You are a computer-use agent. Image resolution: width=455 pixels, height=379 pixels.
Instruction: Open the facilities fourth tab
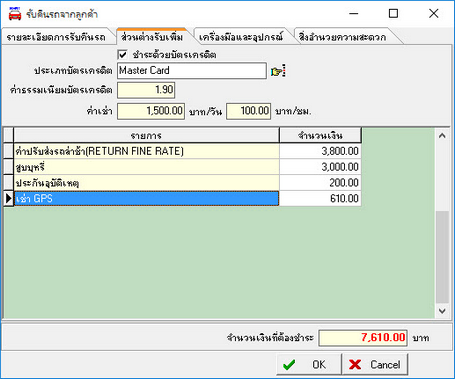point(343,37)
